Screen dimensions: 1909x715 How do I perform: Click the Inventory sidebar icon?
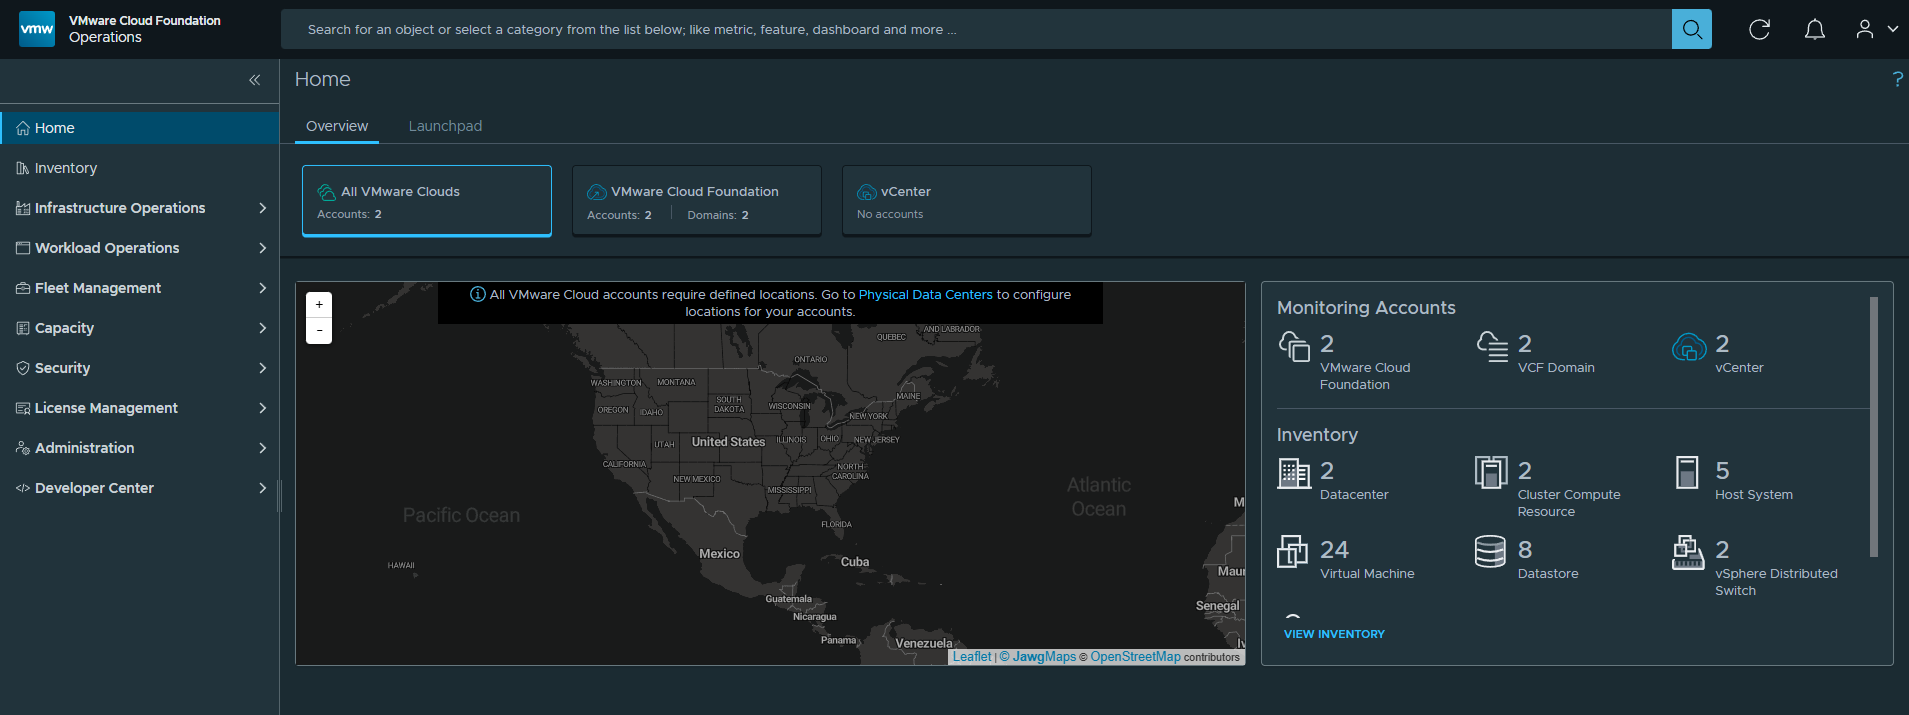(23, 168)
